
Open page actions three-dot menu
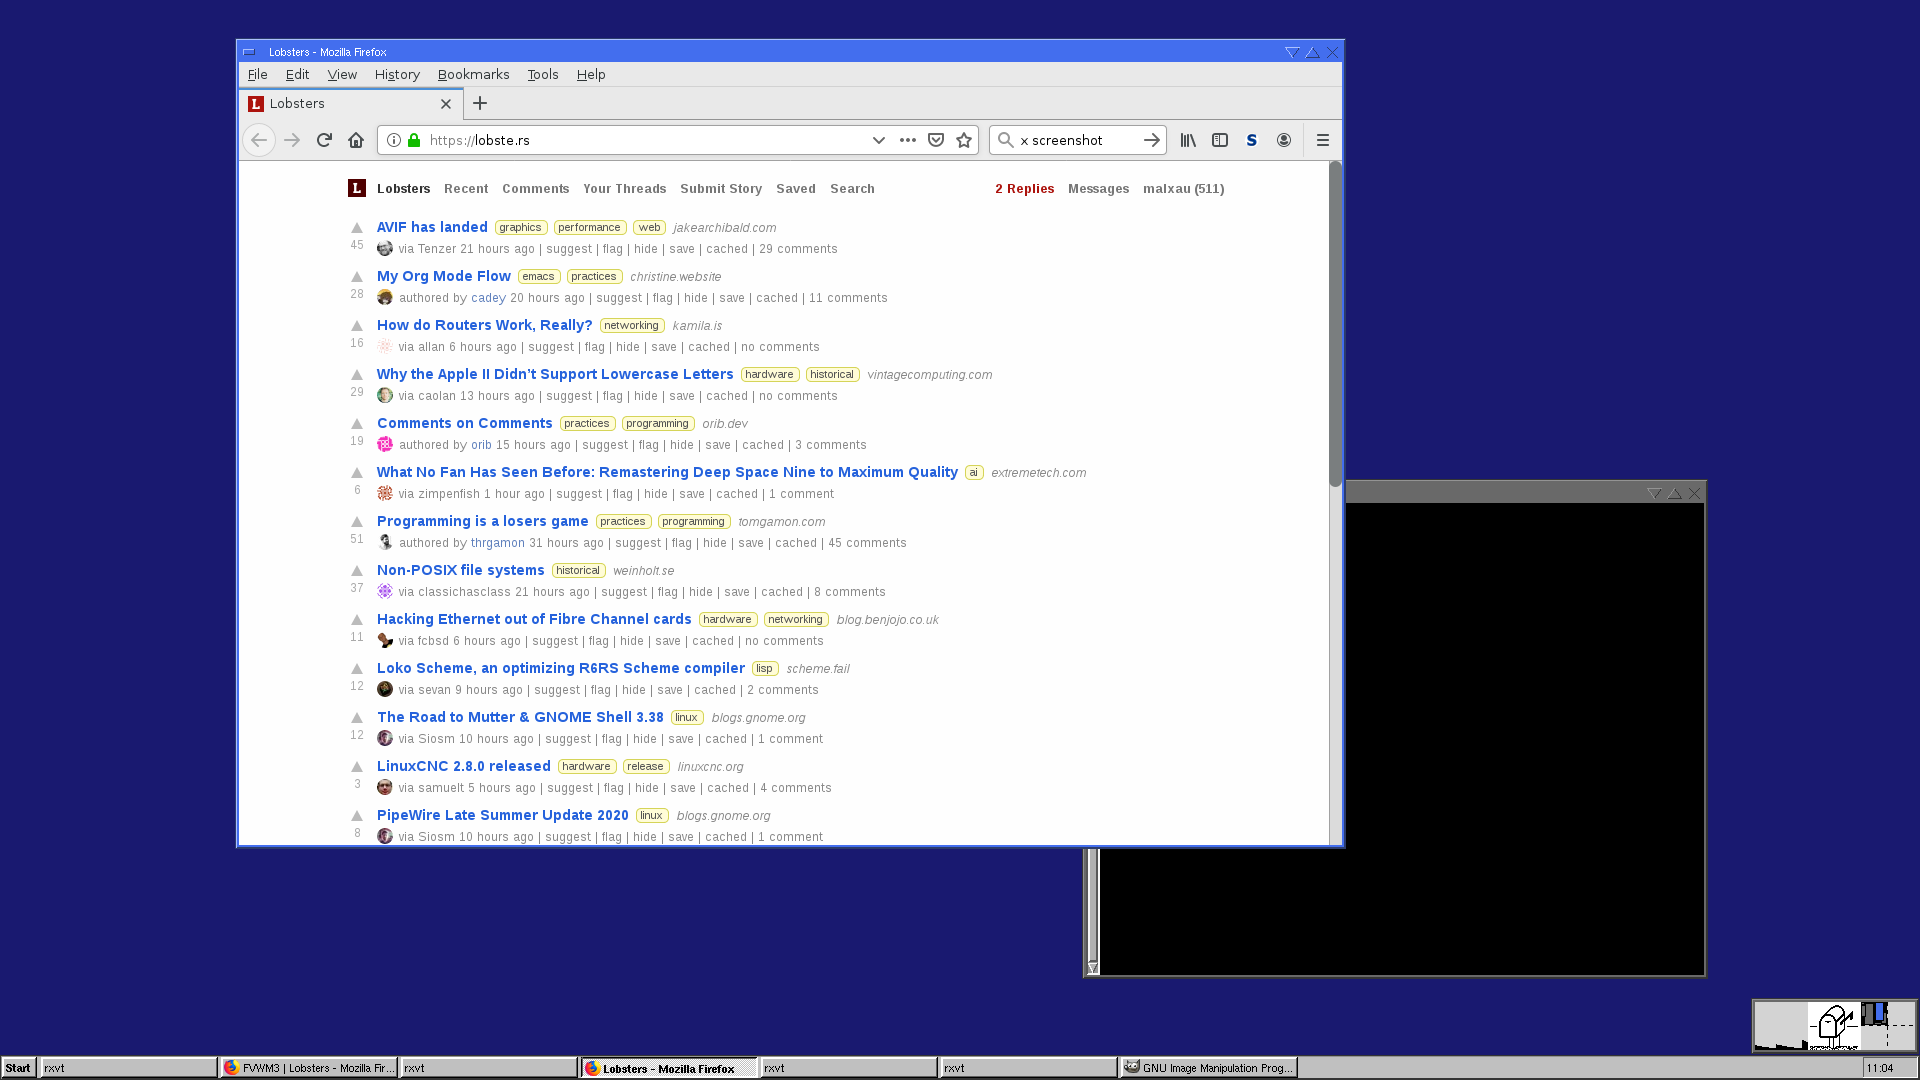coord(908,140)
